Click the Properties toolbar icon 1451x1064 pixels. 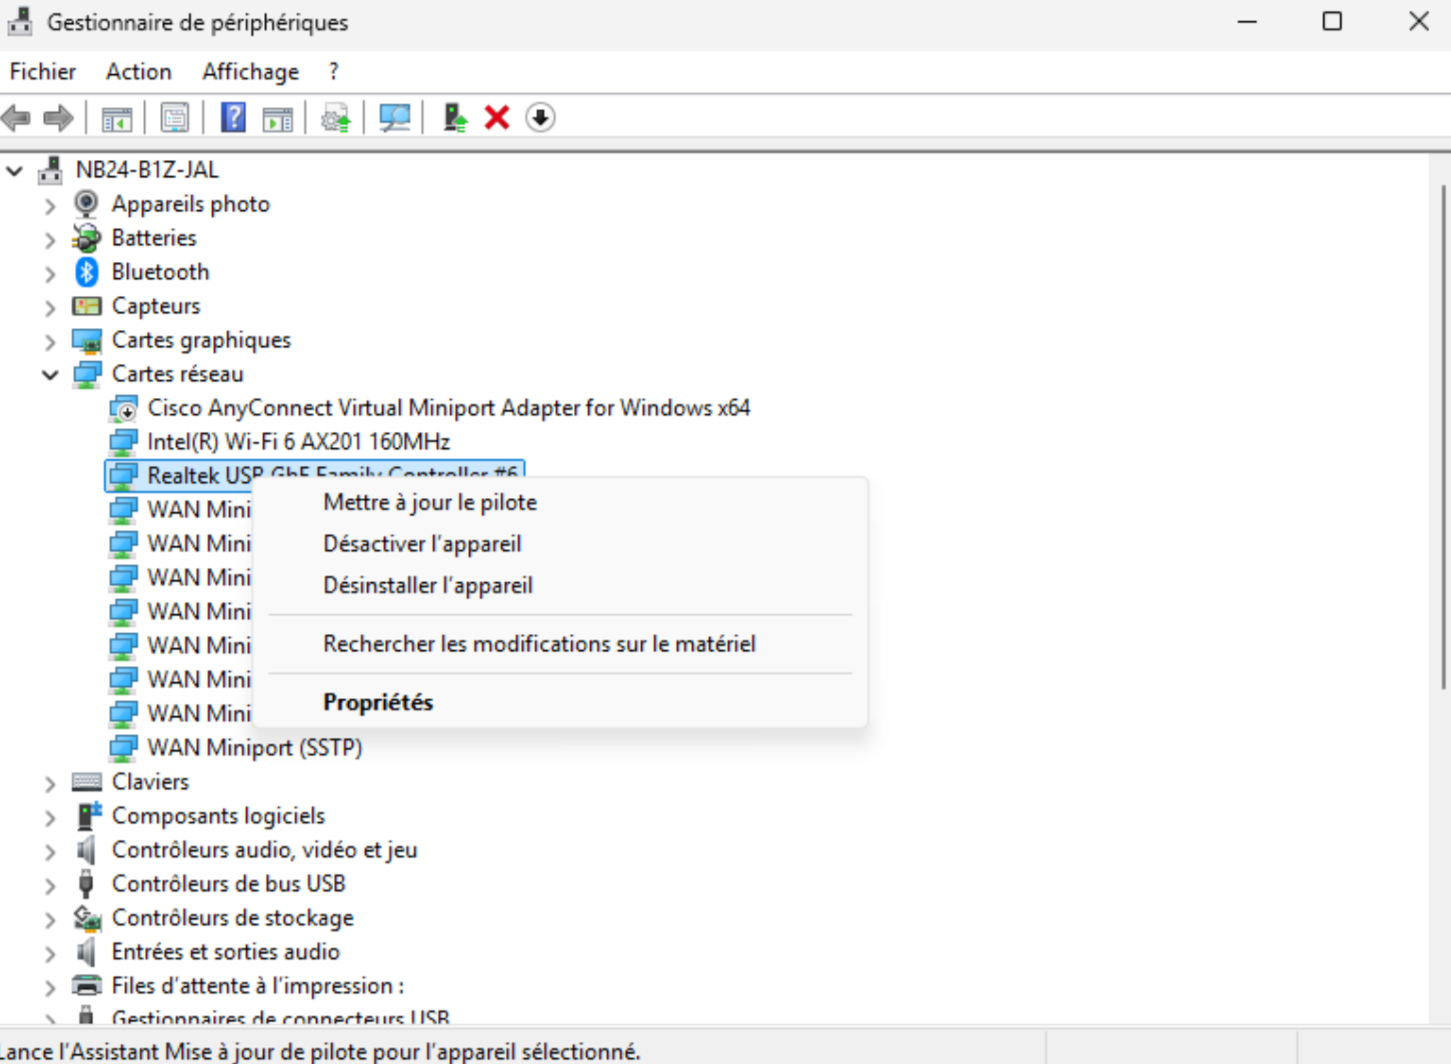[175, 118]
